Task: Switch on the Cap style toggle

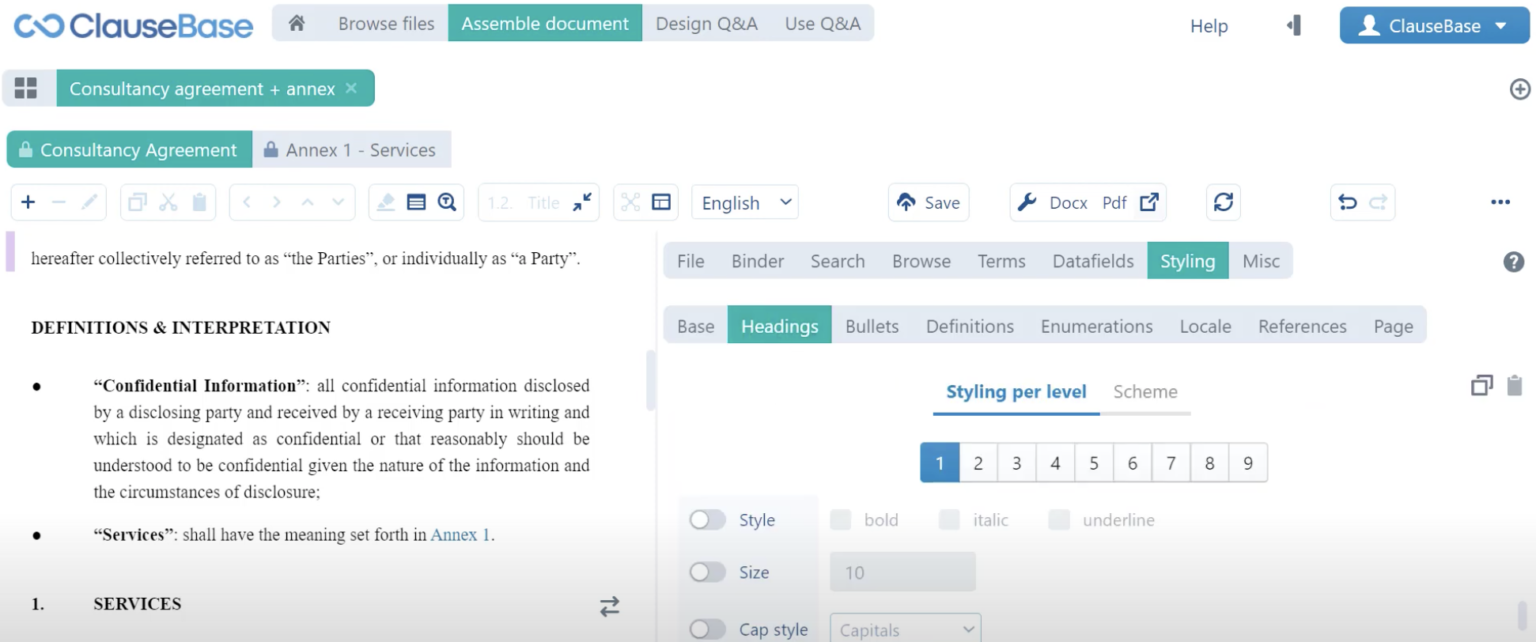Action: tap(707, 629)
